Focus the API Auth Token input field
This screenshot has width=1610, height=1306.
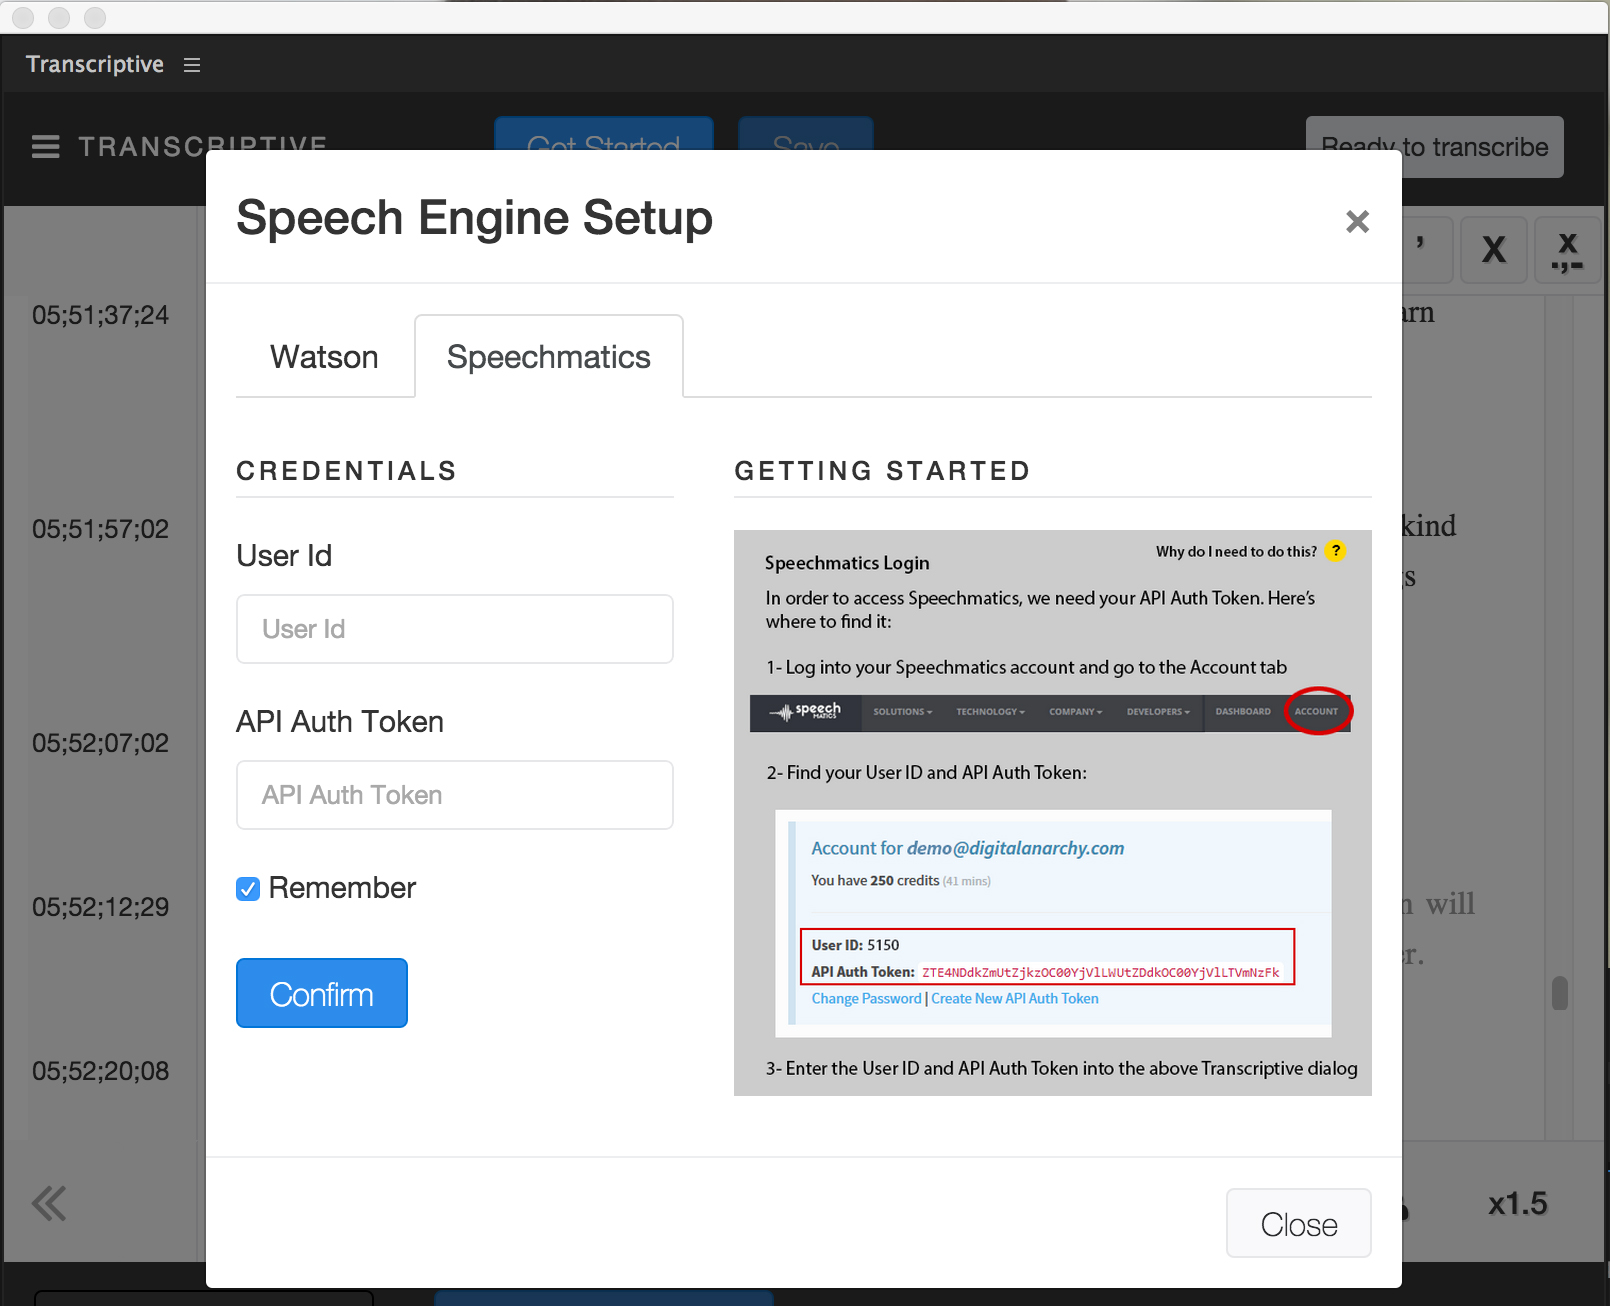pos(455,795)
